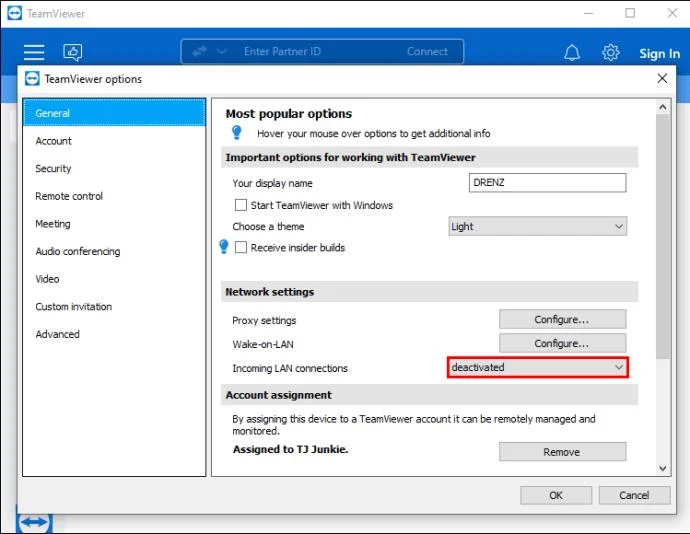Select the General category
Image resolution: width=690 pixels, height=534 pixels.
pyautogui.click(x=114, y=113)
